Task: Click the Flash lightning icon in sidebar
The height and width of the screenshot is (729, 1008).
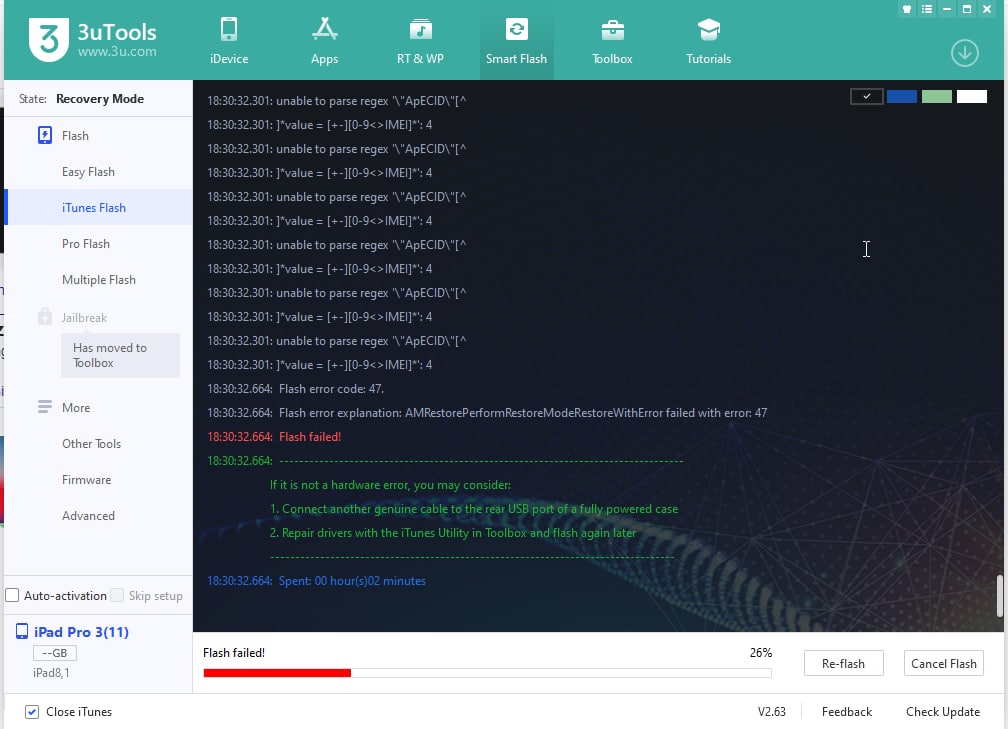Action: coord(44,135)
